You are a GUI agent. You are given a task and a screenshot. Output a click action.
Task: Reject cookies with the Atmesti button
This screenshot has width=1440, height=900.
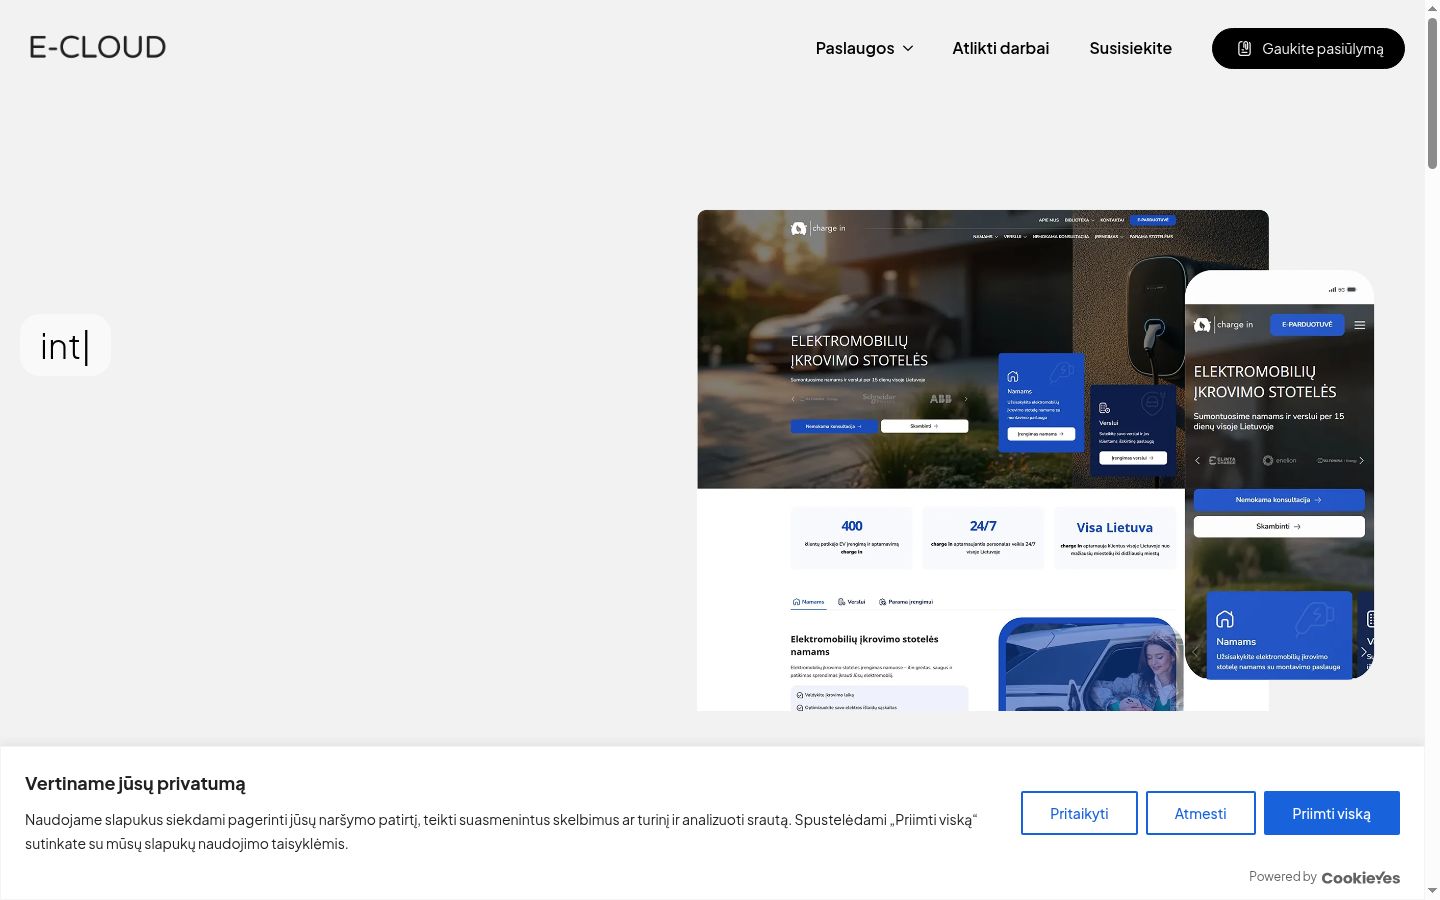click(x=1200, y=813)
